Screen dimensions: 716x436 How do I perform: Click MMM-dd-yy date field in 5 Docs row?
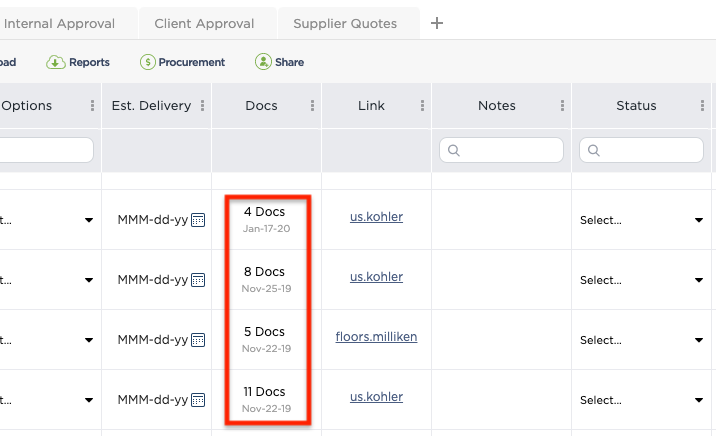tap(153, 340)
